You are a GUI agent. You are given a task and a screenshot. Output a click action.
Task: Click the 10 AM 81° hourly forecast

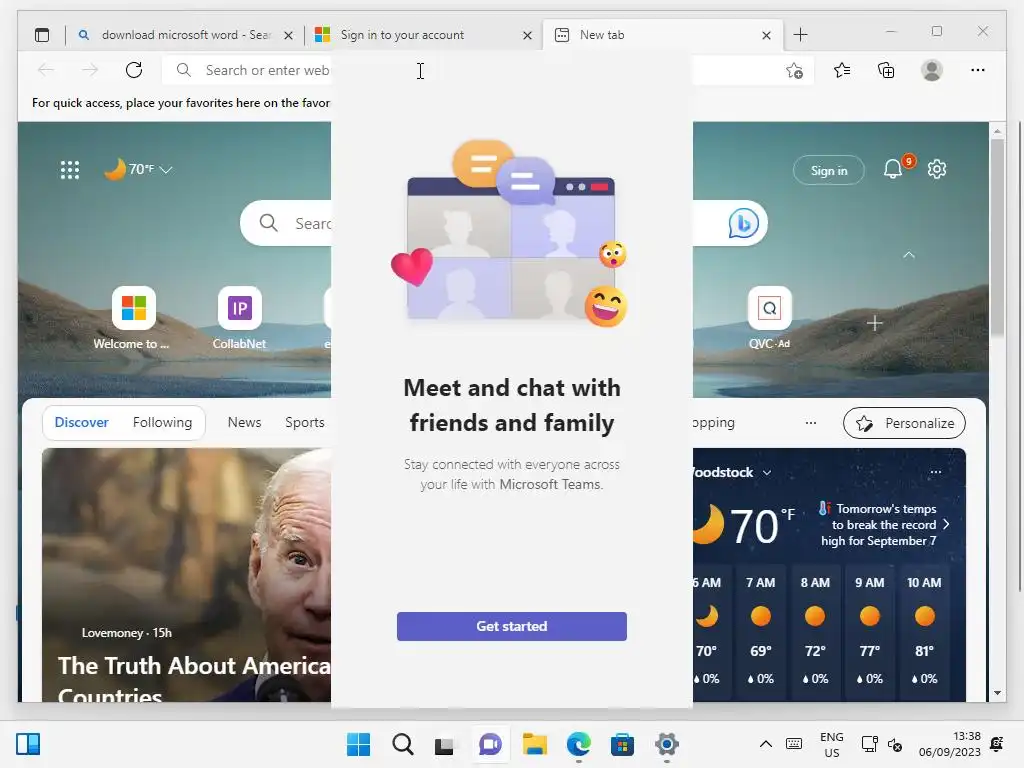click(x=924, y=630)
